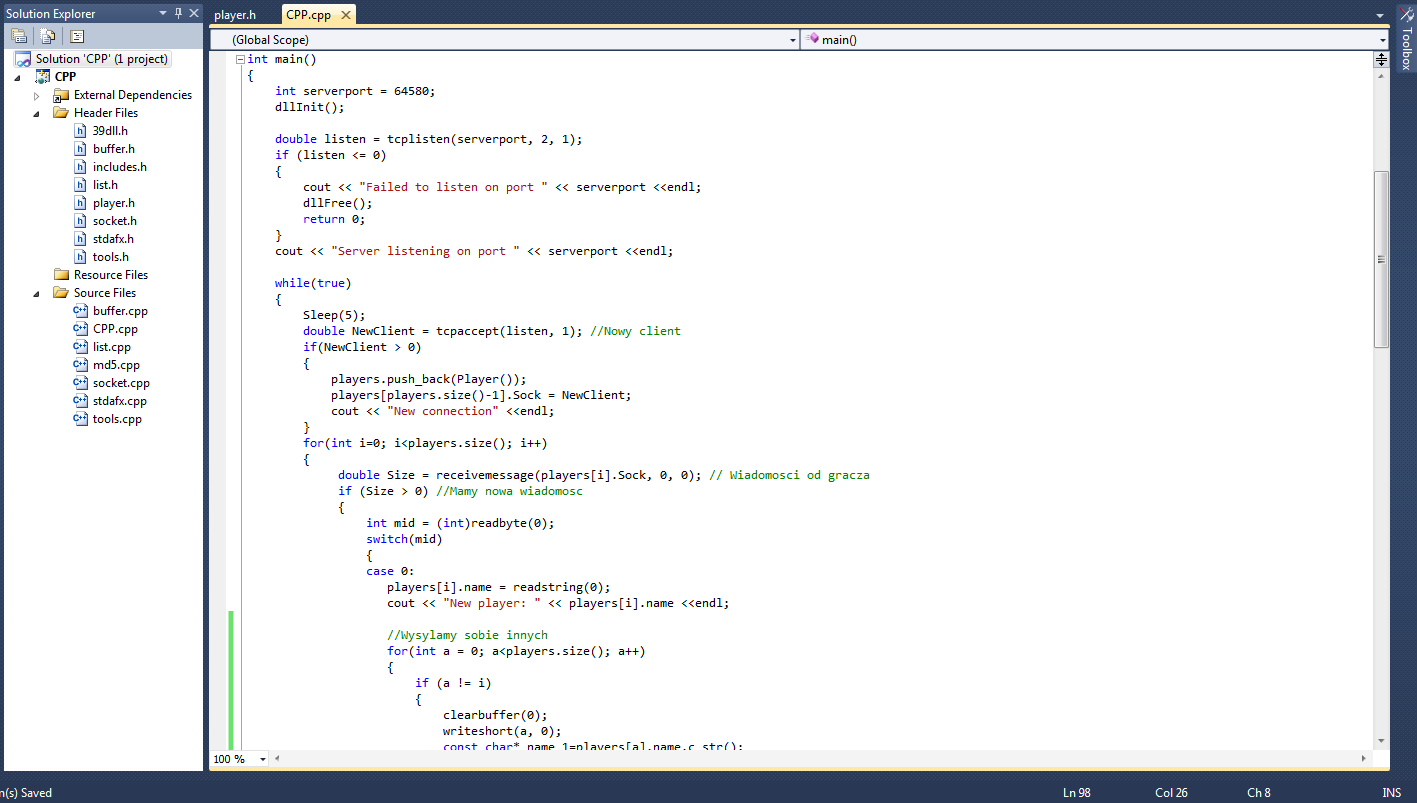Expand the External Dependencies node
The width and height of the screenshot is (1417, 803).
coord(37,95)
